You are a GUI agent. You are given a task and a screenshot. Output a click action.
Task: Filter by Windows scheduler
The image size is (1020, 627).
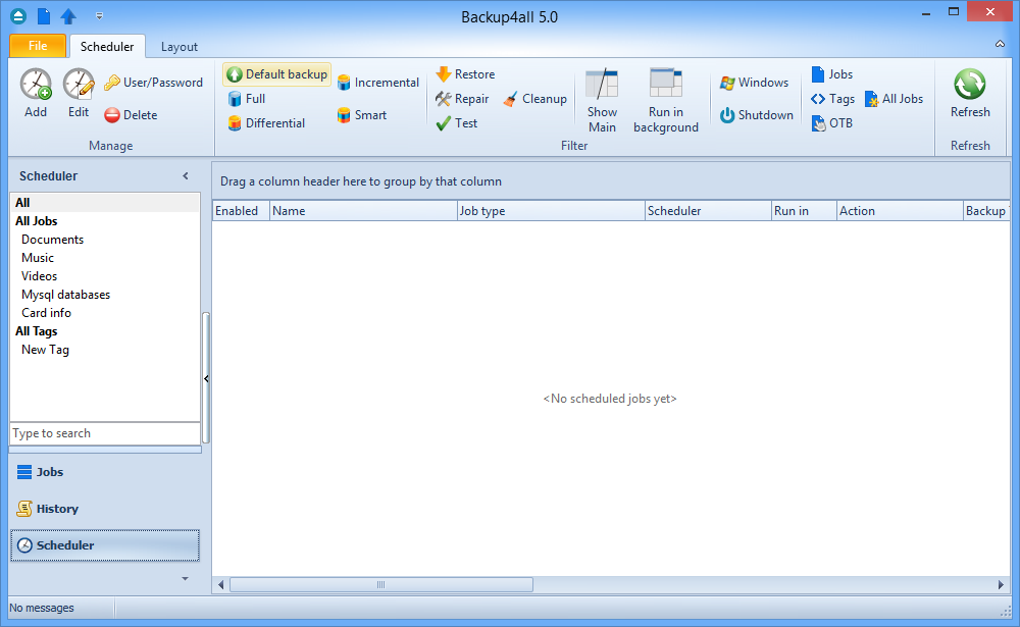point(755,83)
